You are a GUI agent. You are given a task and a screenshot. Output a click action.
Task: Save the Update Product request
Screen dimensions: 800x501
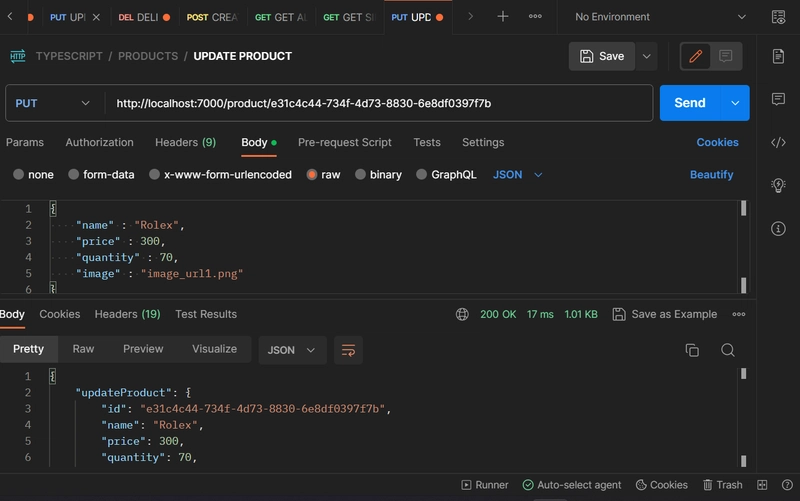click(x=602, y=56)
